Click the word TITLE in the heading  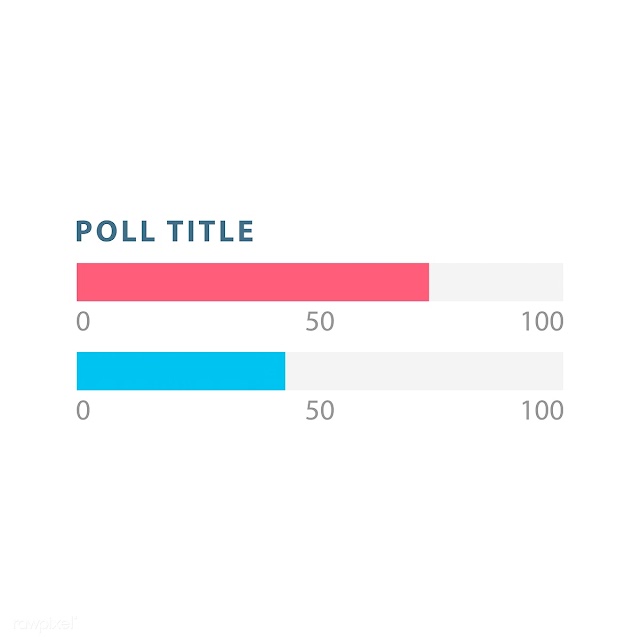[x=211, y=231]
